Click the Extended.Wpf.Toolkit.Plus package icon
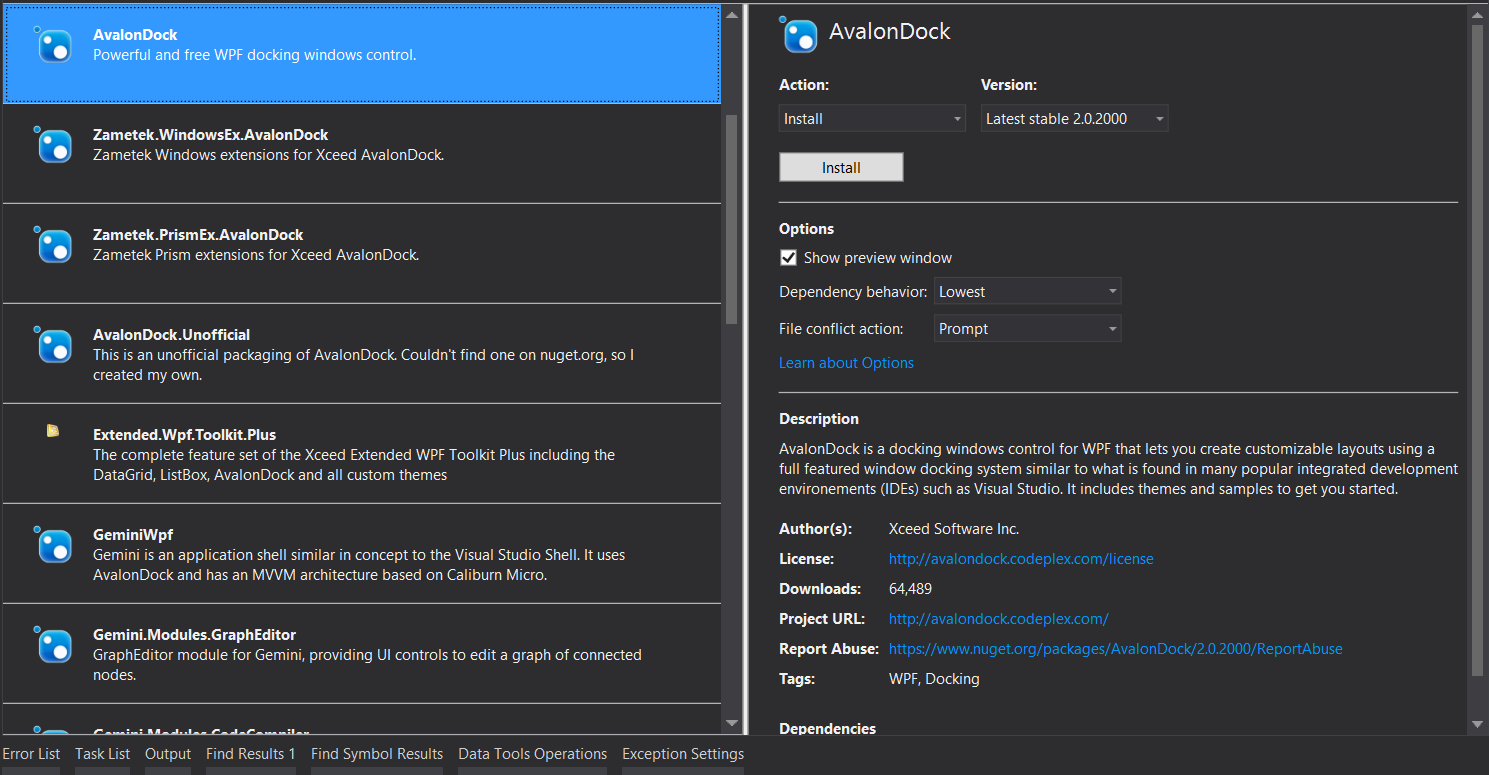 click(x=53, y=431)
